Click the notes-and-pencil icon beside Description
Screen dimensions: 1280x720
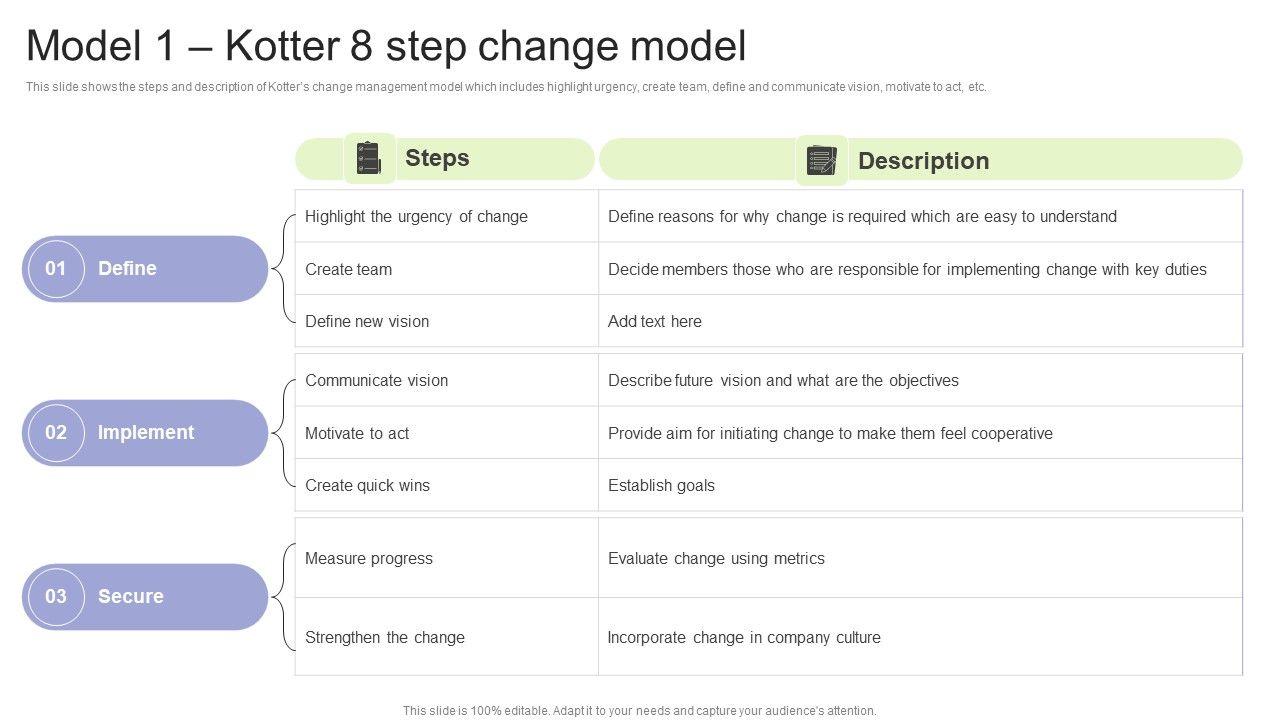click(x=821, y=160)
